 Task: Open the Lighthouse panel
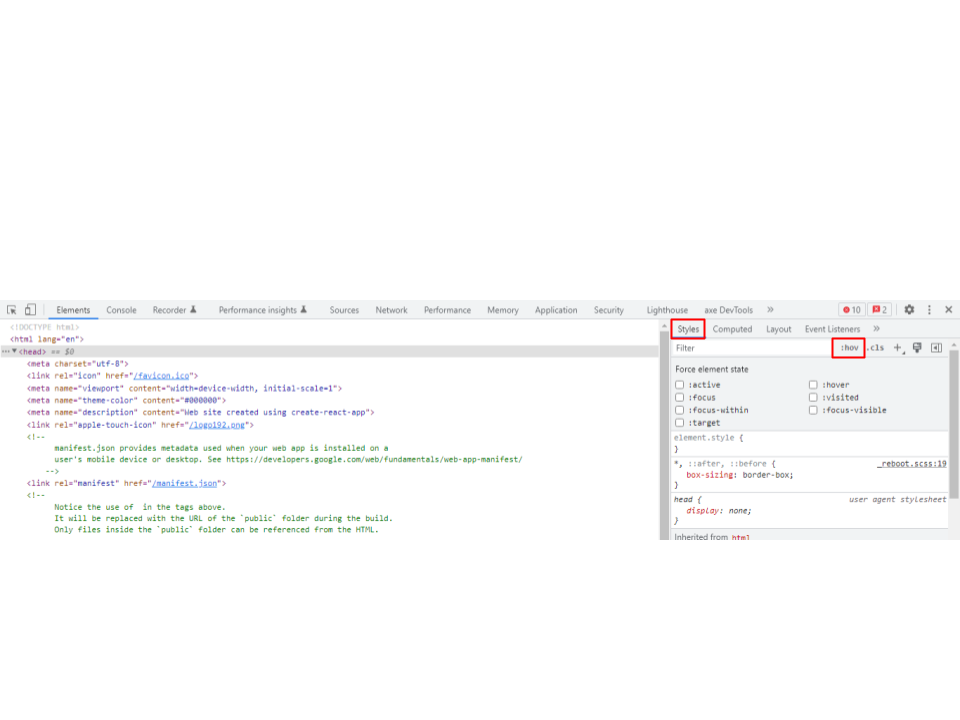[x=666, y=310]
